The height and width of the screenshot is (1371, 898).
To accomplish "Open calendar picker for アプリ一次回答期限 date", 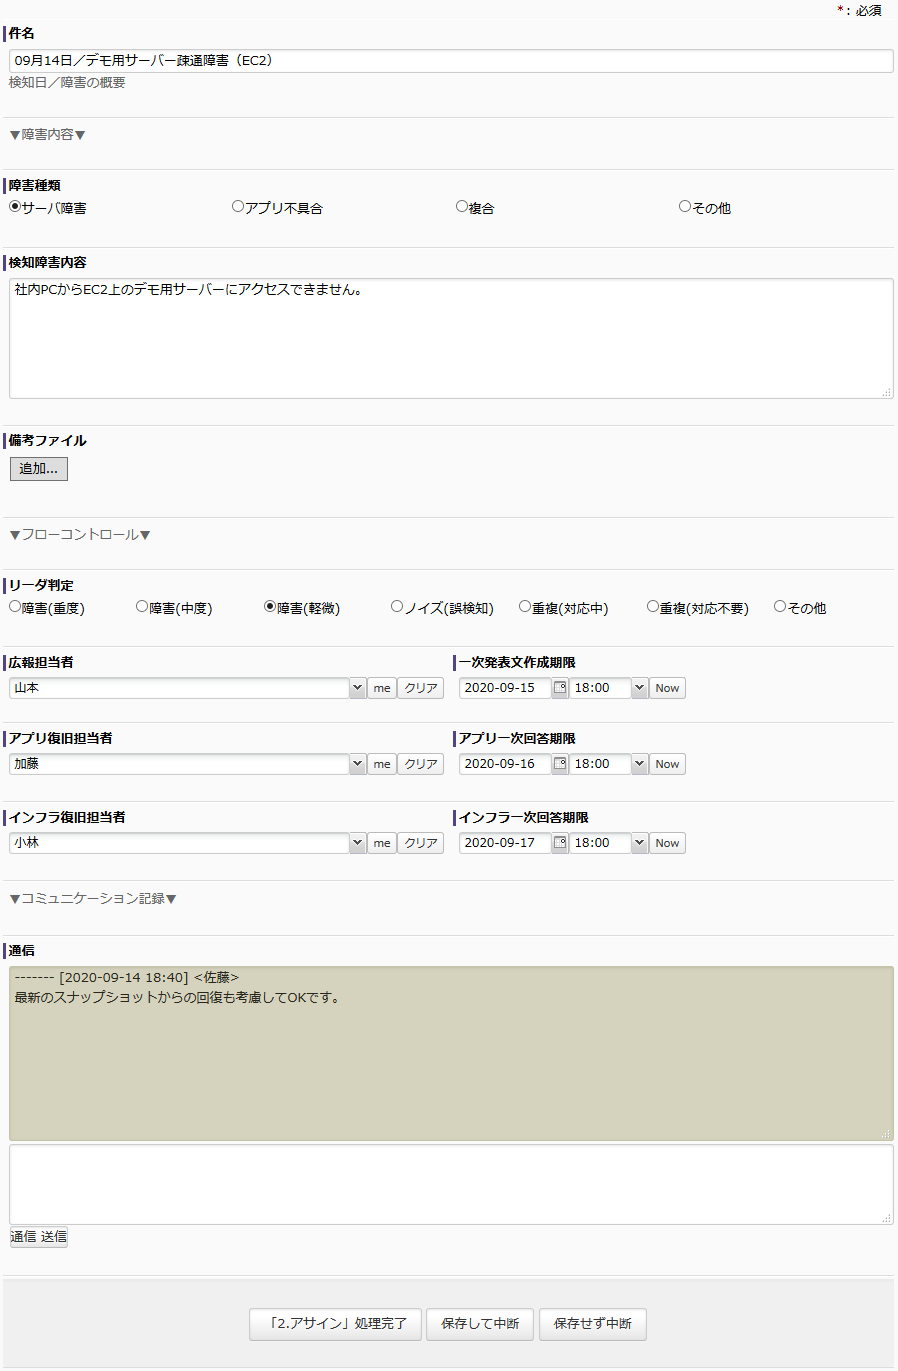I will pos(560,764).
